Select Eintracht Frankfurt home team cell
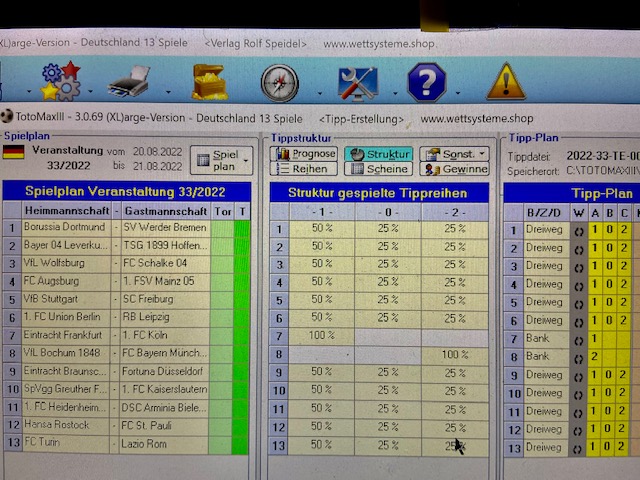This screenshot has width=640, height=480. click(66, 335)
